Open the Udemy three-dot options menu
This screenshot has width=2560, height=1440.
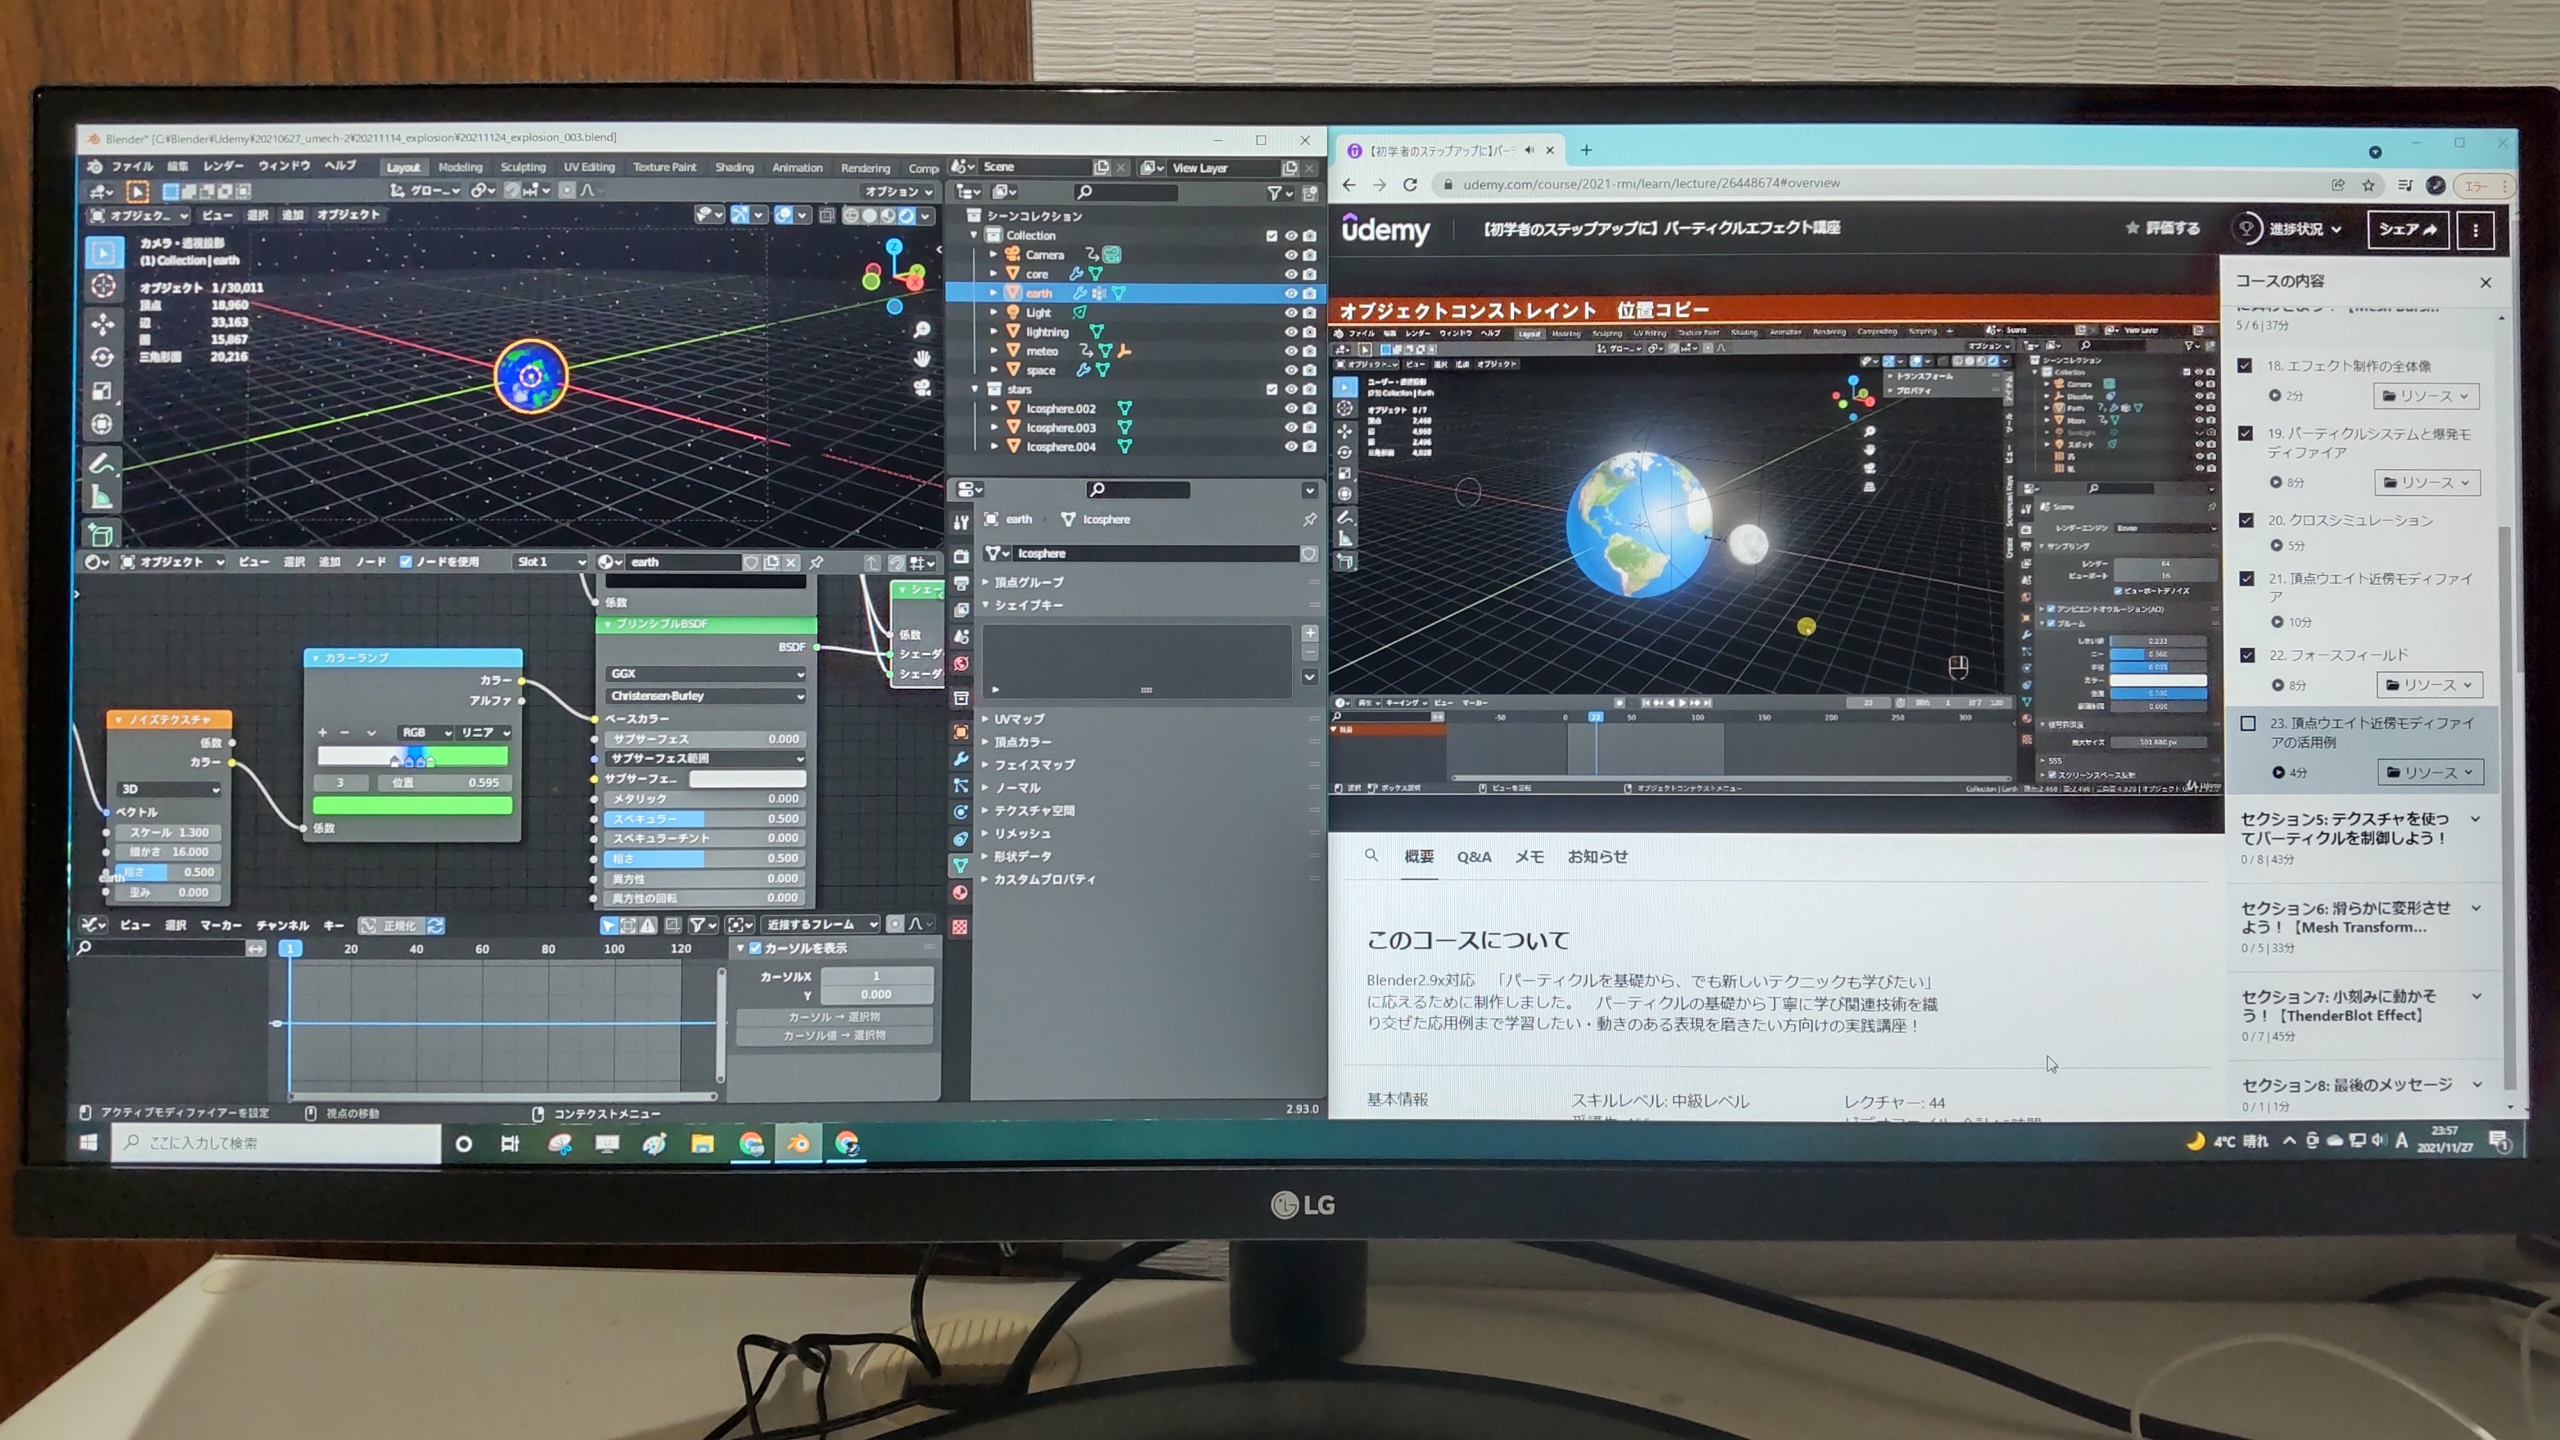pos(2476,230)
